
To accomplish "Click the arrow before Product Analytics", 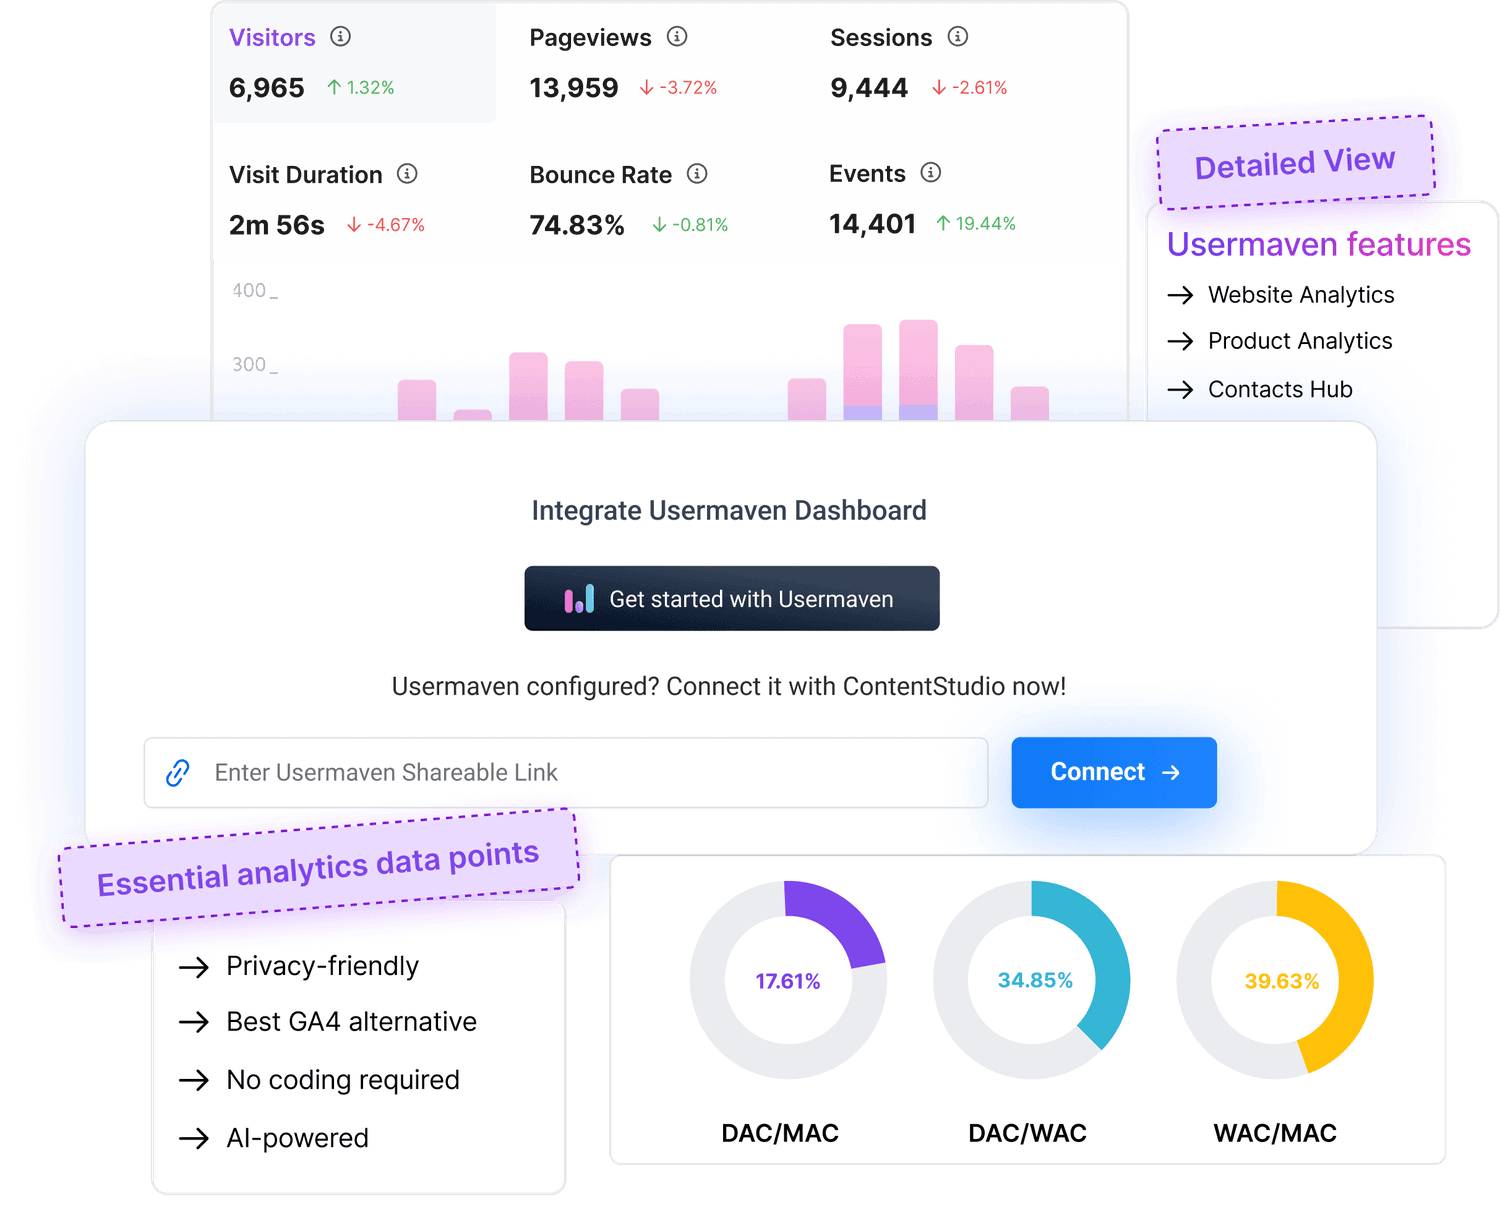I will [x=1181, y=341].
